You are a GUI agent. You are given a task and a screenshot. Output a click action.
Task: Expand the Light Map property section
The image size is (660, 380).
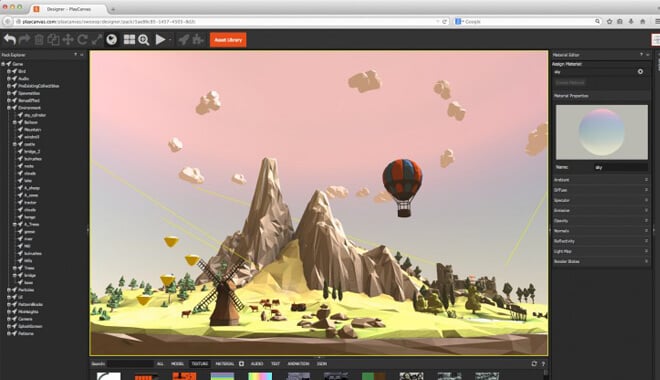tap(601, 251)
